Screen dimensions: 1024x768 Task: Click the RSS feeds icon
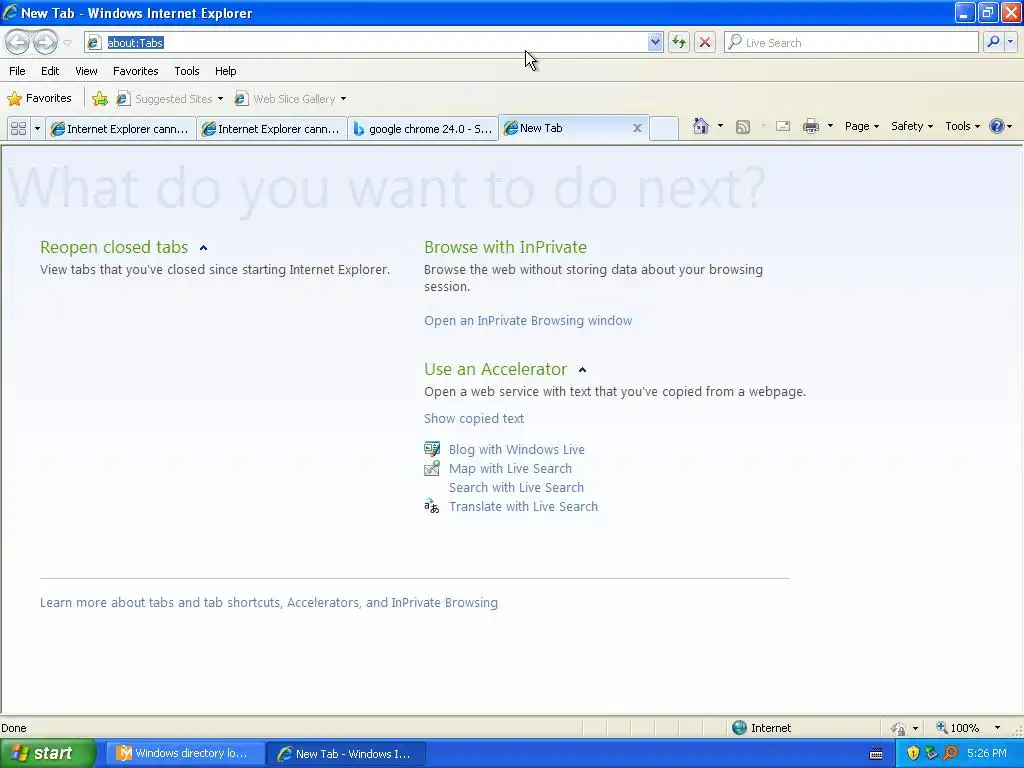(743, 127)
